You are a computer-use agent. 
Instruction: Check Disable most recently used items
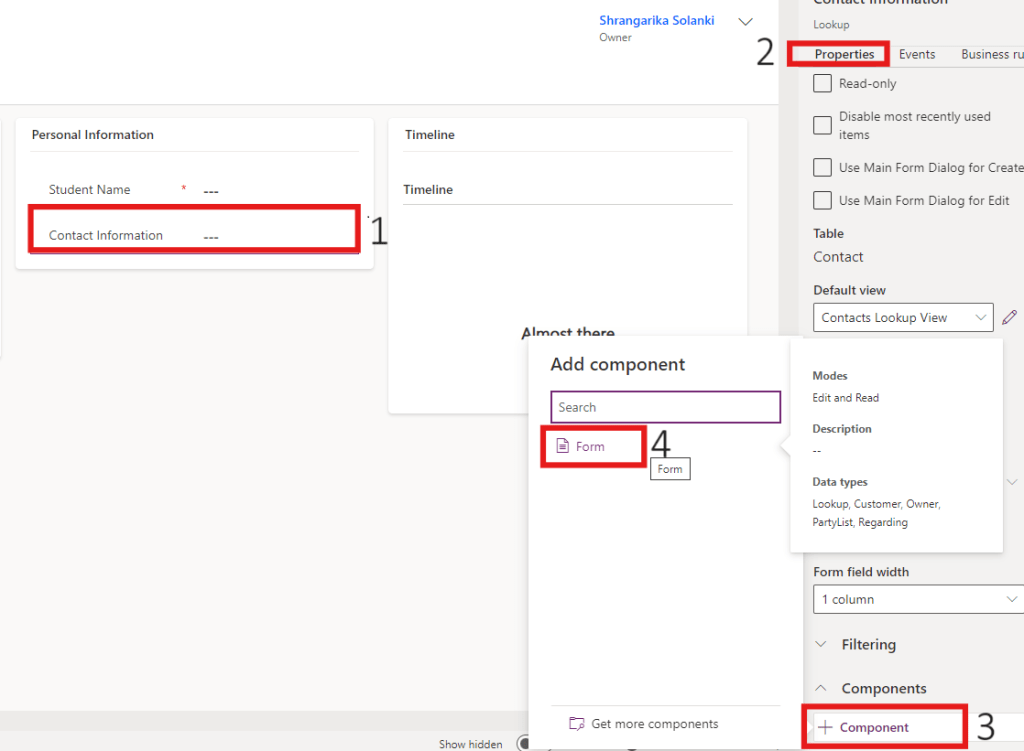point(822,125)
